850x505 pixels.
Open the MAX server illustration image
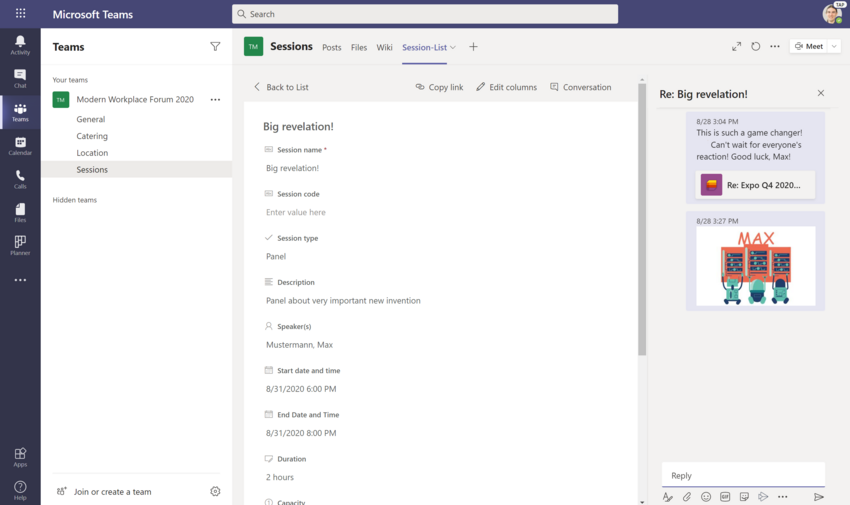click(756, 266)
